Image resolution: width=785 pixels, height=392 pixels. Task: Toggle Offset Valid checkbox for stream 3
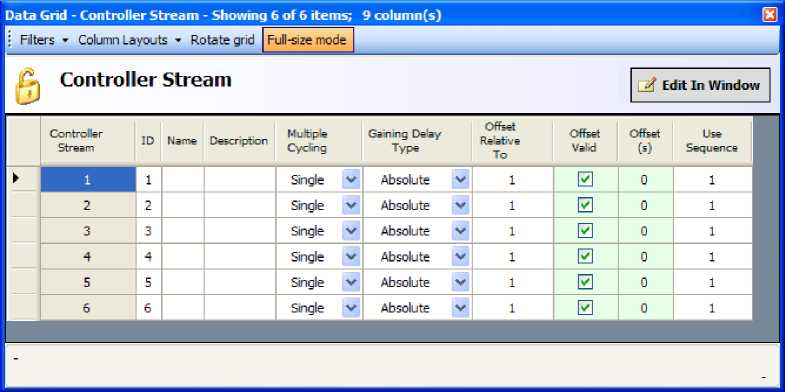click(x=585, y=231)
